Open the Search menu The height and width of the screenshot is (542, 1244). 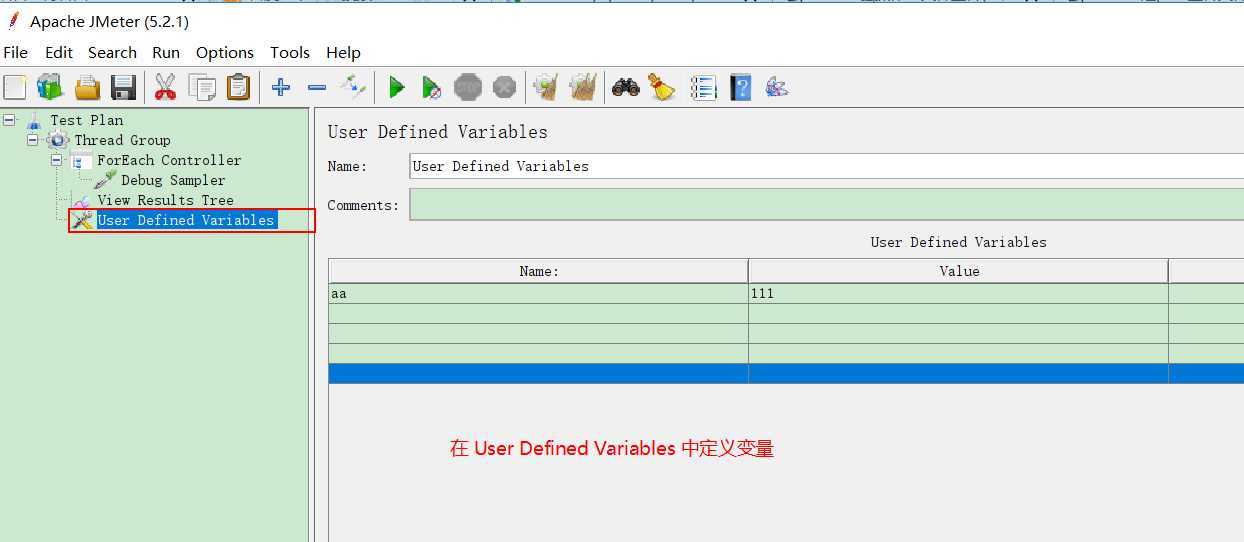112,52
